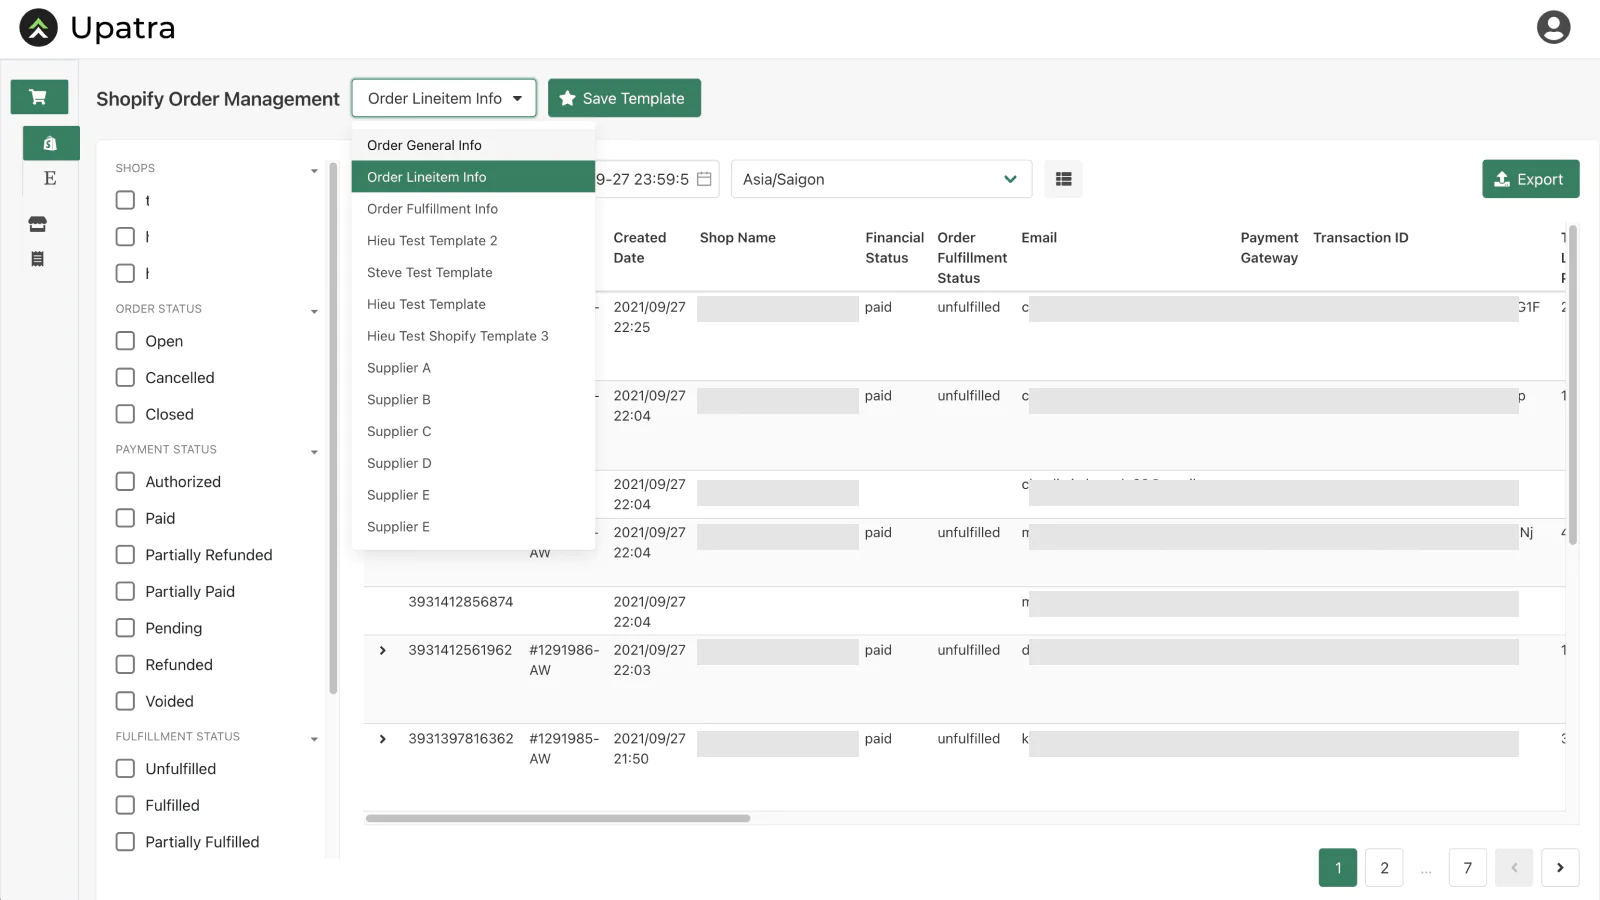Go to the next page arrow
The width and height of the screenshot is (1600, 900).
click(x=1560, y=868)
